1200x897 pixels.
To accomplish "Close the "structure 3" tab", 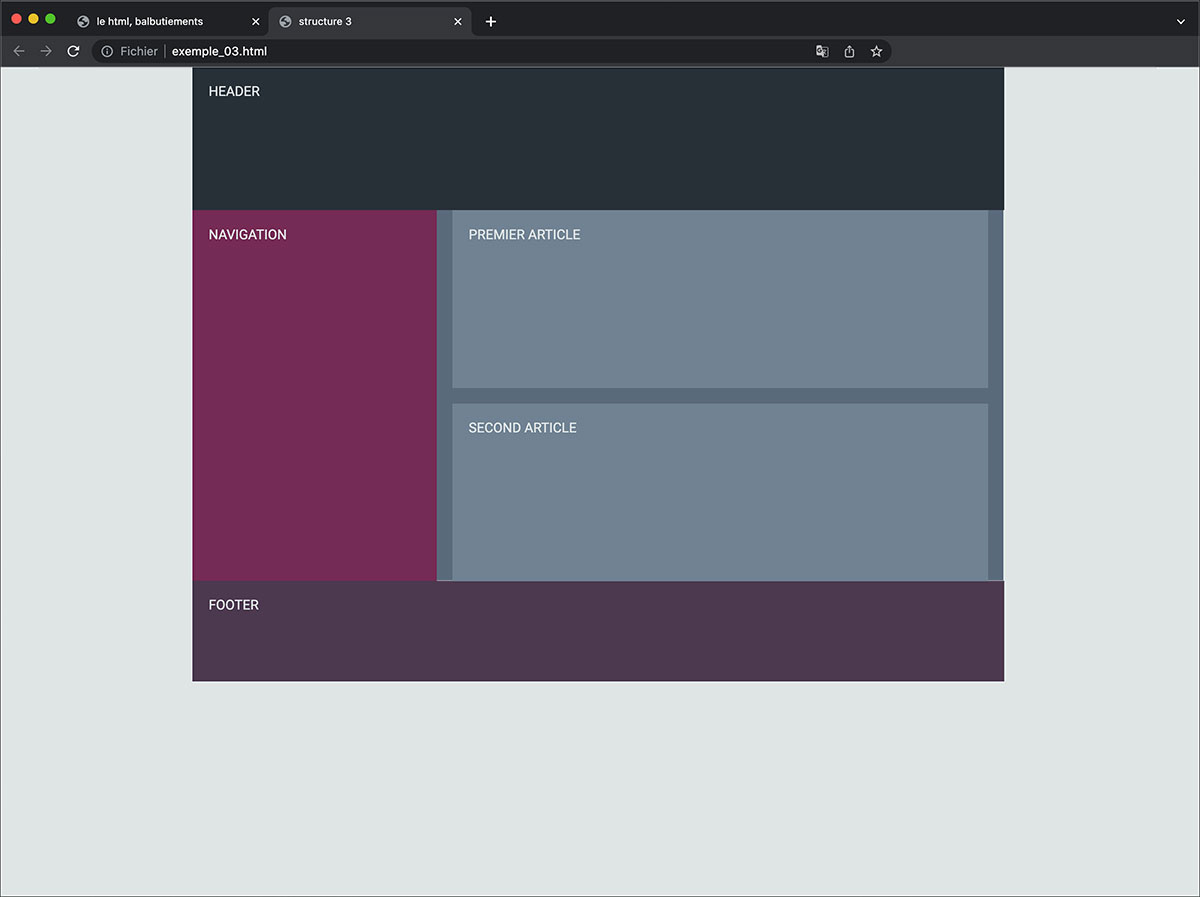I will tap(458, 21).
